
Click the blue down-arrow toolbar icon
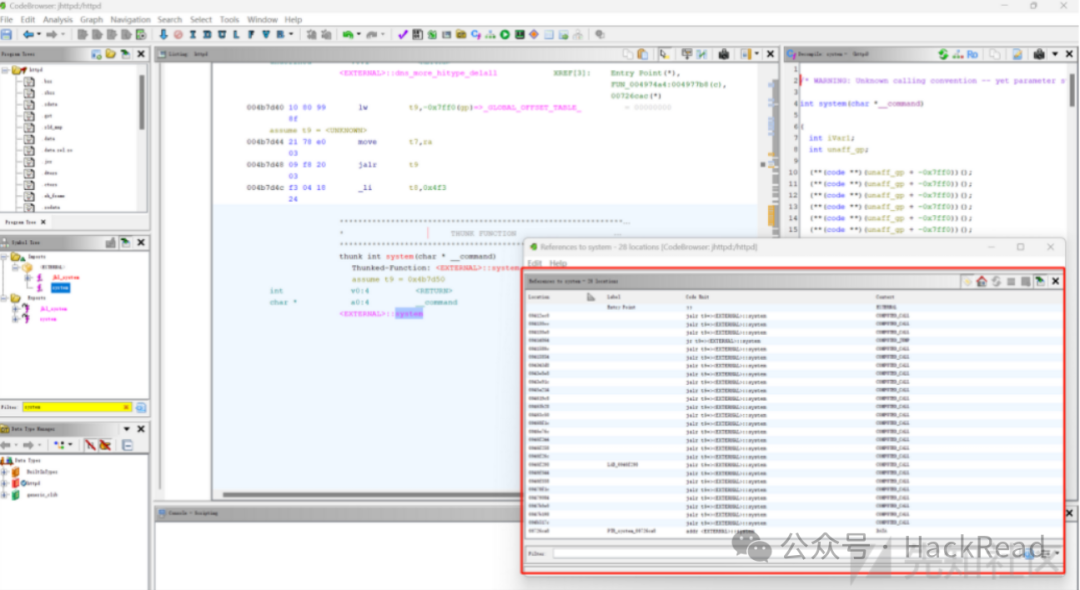[163, 34]
